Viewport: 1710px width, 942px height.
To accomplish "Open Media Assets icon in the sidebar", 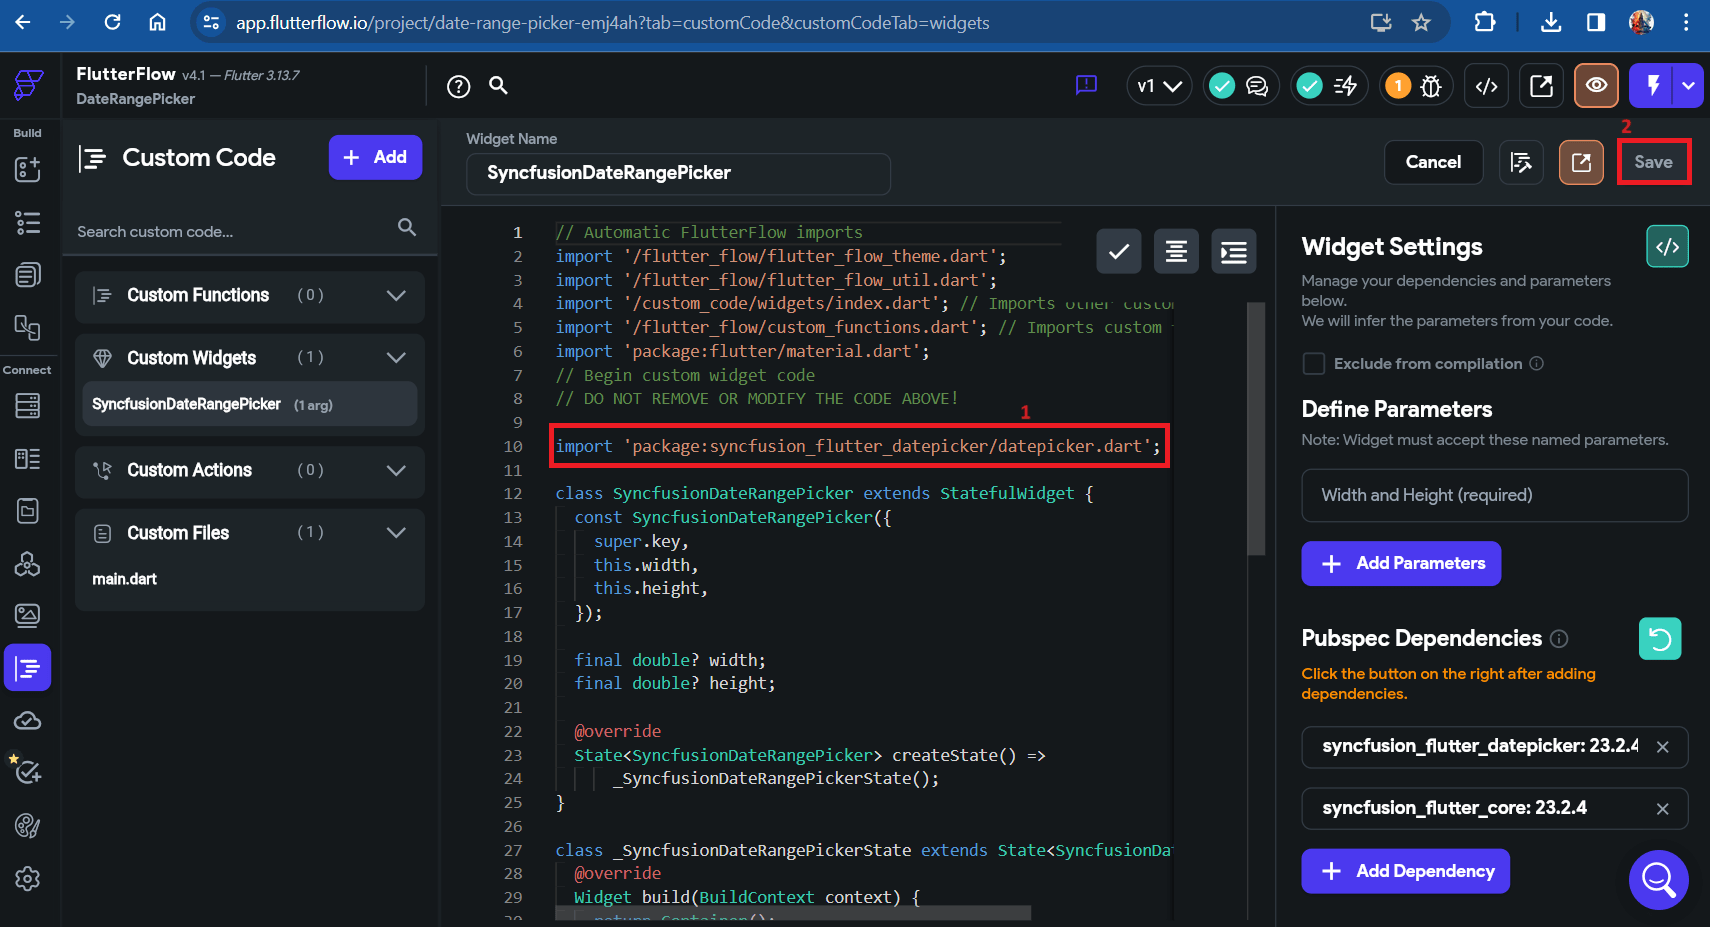I will [x=28, y=615].
